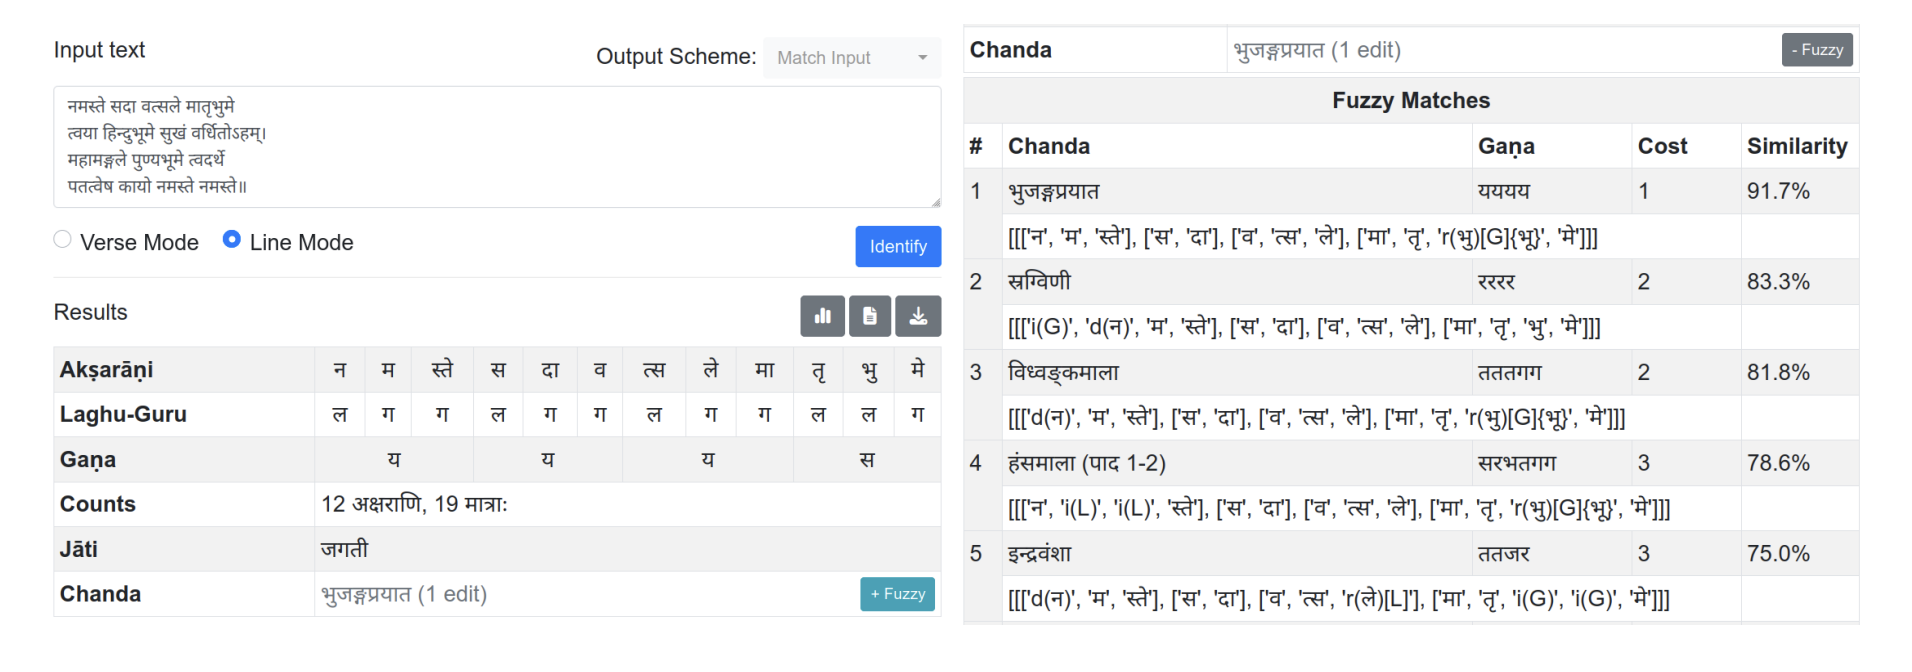Click the भुजङ्गप्रयात (1 edit) text in results table
1912x672 pixels.
tap(404, 594)
